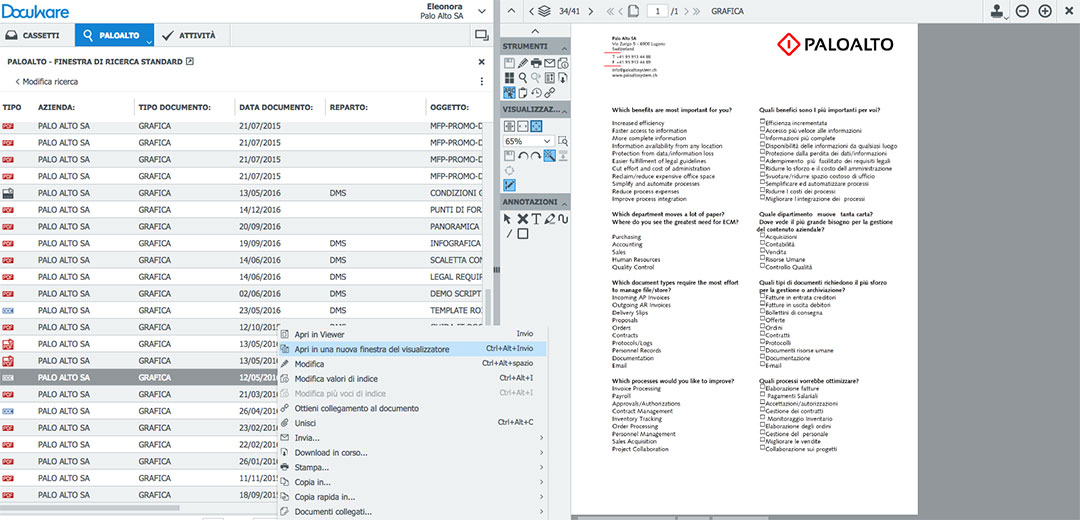Select the X delete annotation tool
Viewport: 1080px width, 520px height.
point(522,219)
